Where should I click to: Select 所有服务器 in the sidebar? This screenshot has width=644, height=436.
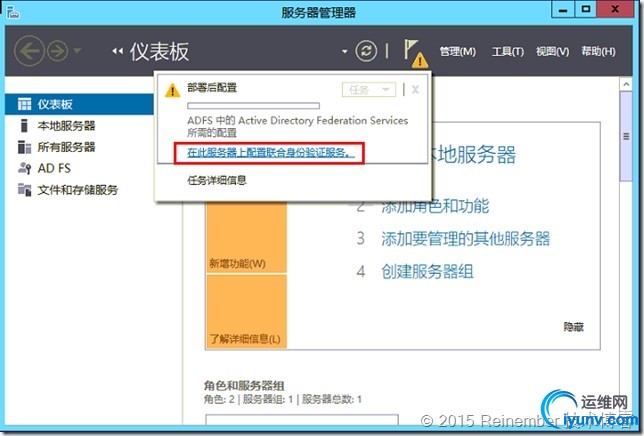66,147
